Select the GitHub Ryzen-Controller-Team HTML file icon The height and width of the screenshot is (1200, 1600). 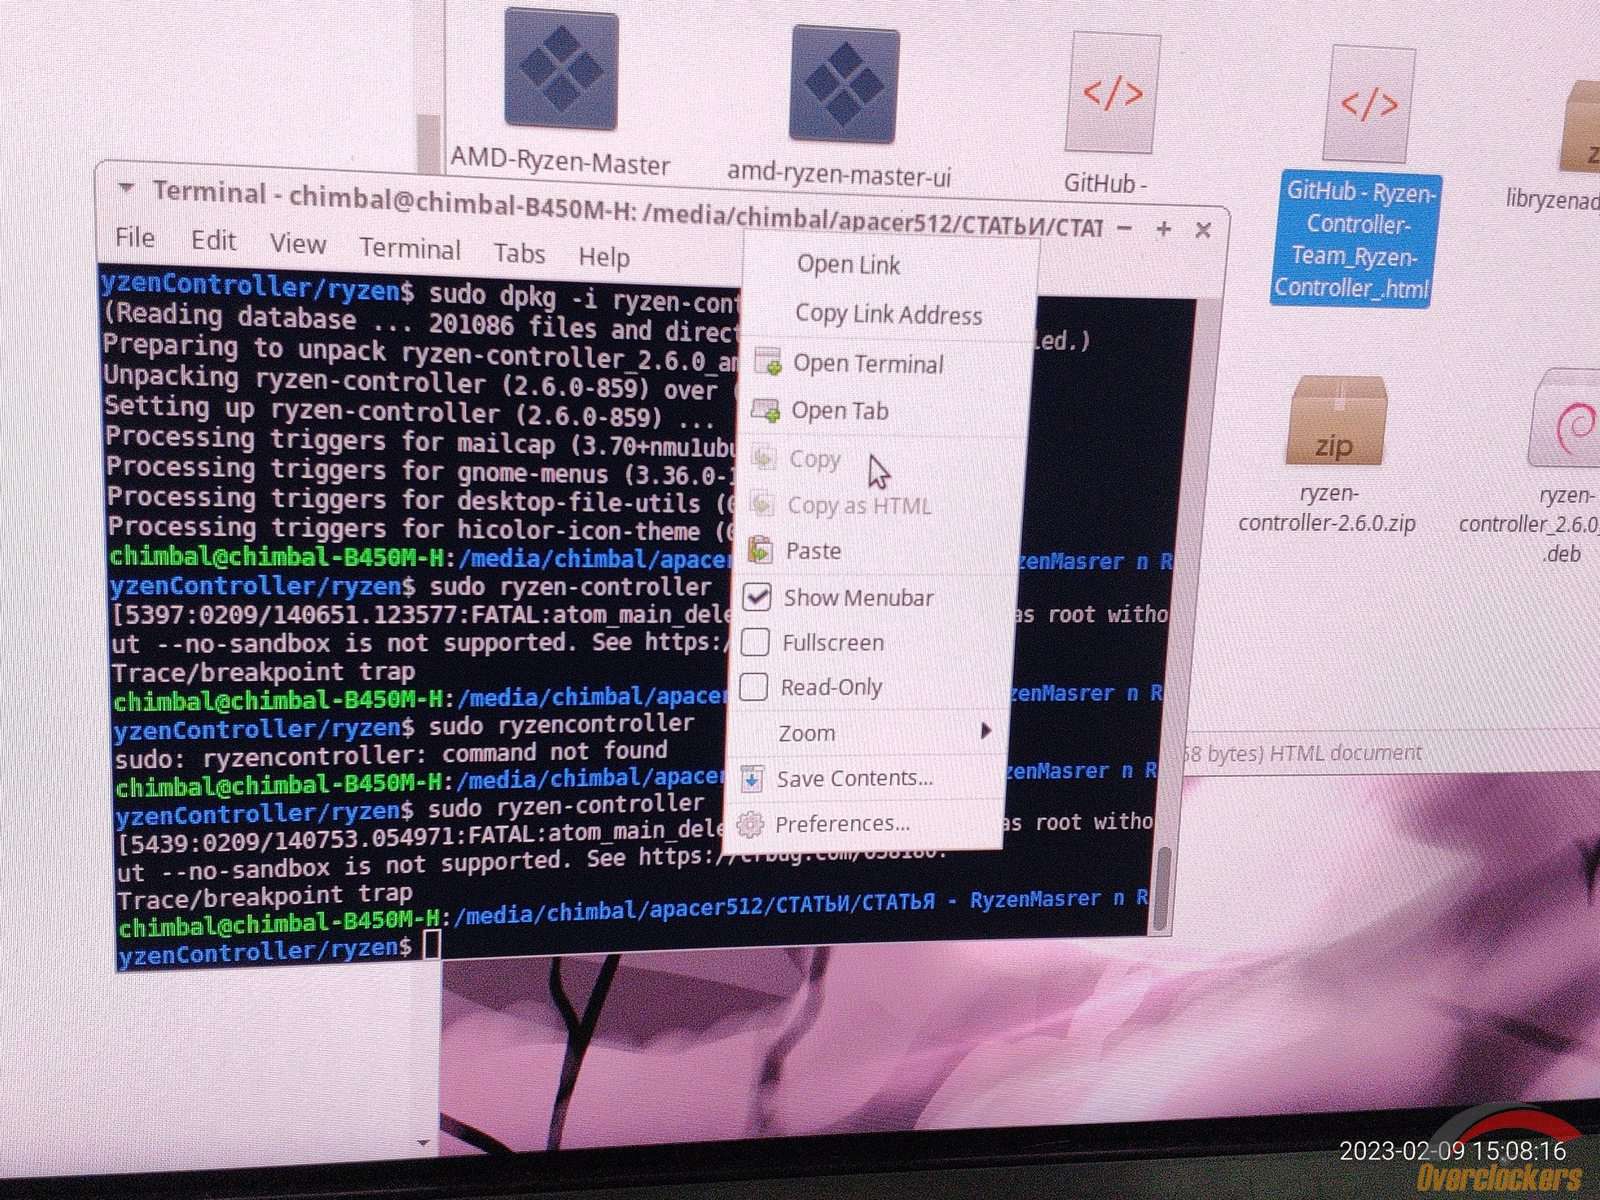1370,104
